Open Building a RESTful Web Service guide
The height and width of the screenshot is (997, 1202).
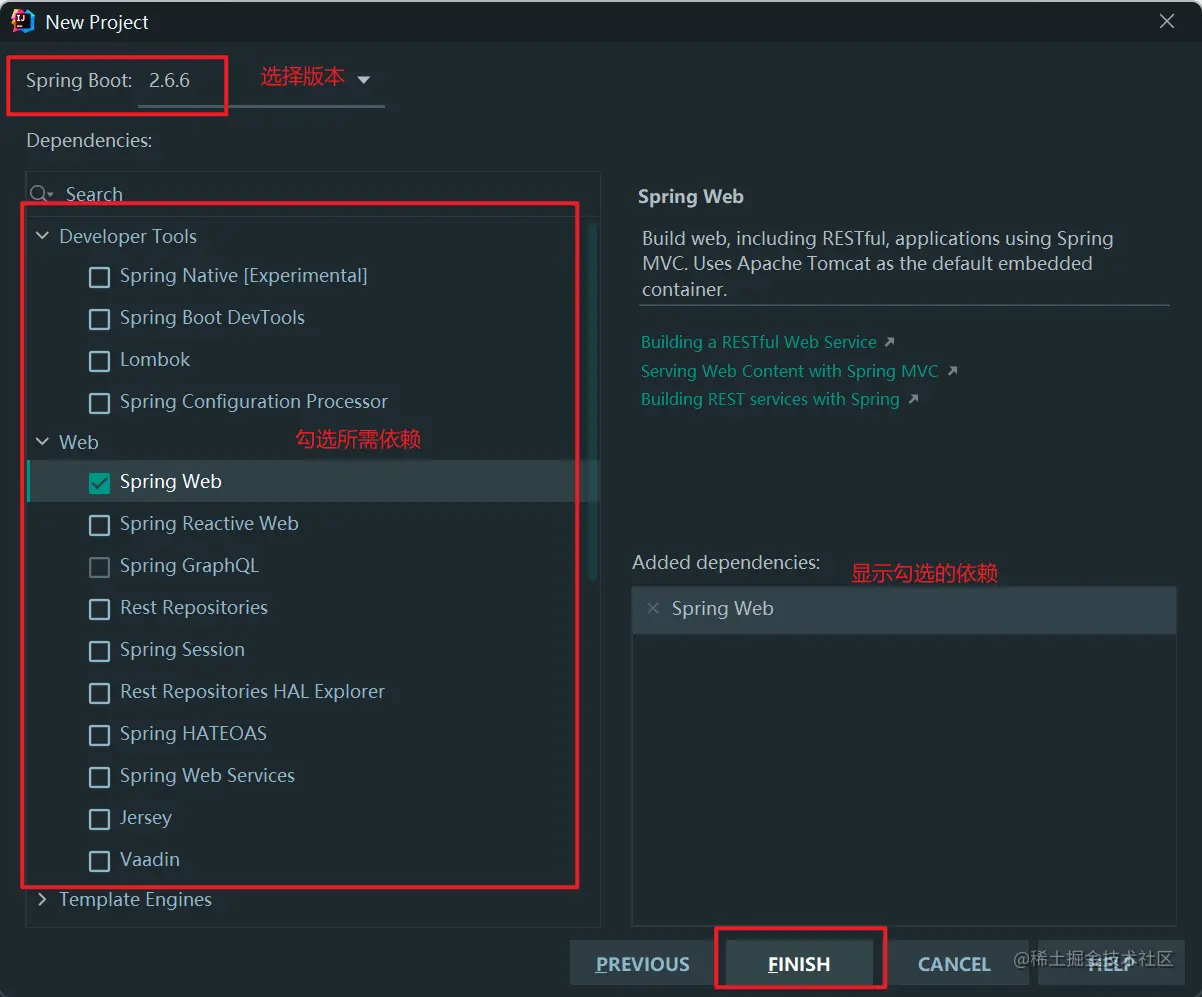point(759,342)
